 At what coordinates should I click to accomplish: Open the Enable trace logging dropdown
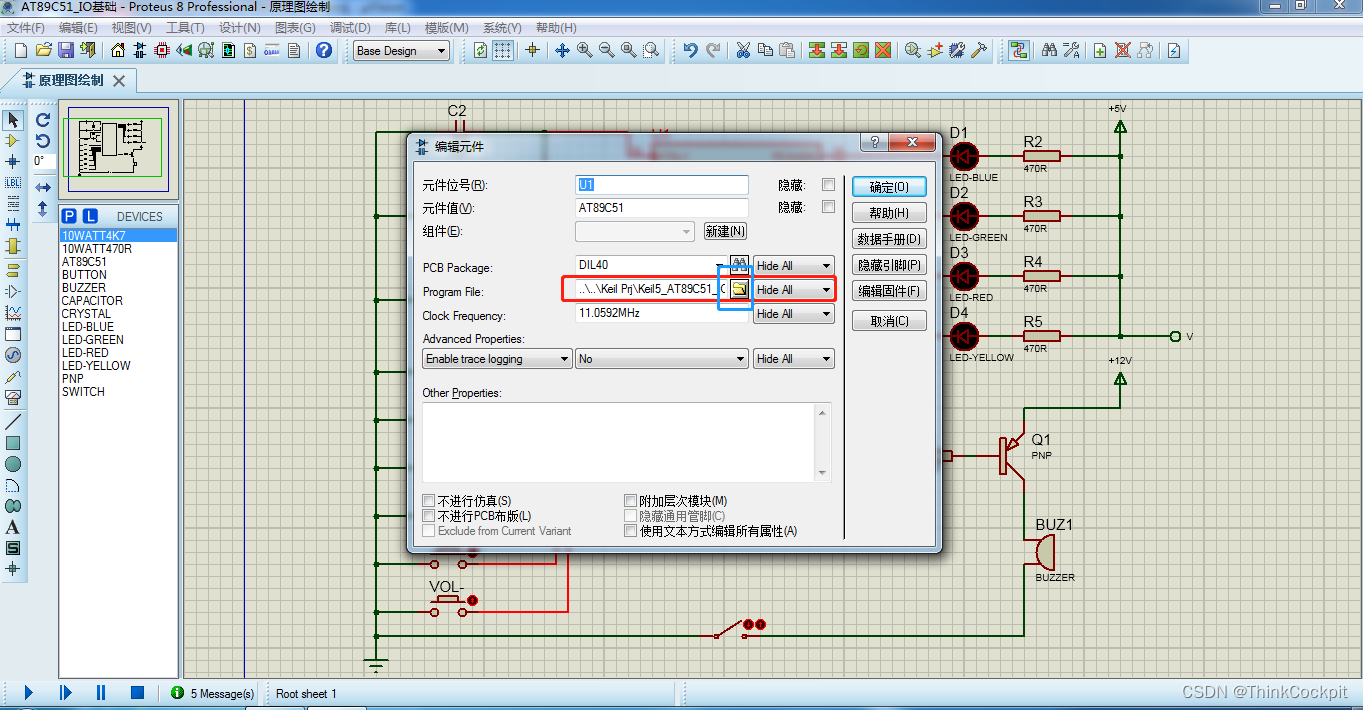pyautogui.click(x=497, y=359)
